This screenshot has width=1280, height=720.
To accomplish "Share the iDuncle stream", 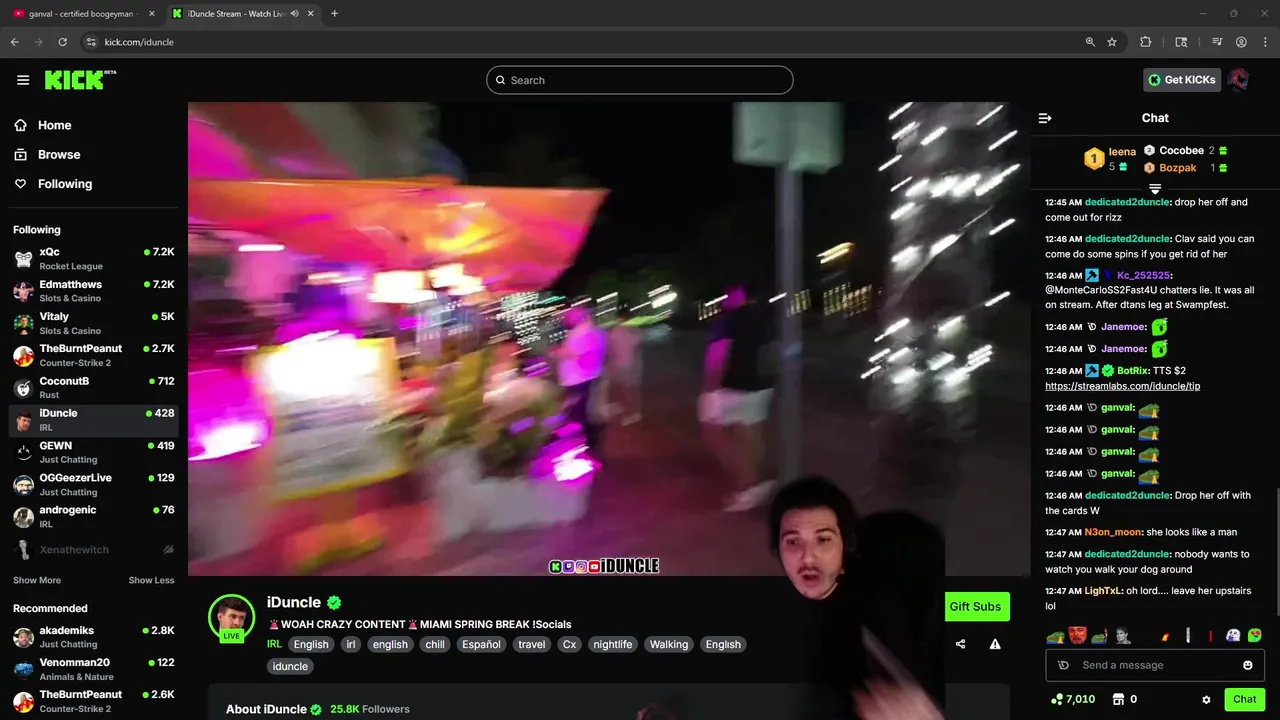I will pos(960,644).
